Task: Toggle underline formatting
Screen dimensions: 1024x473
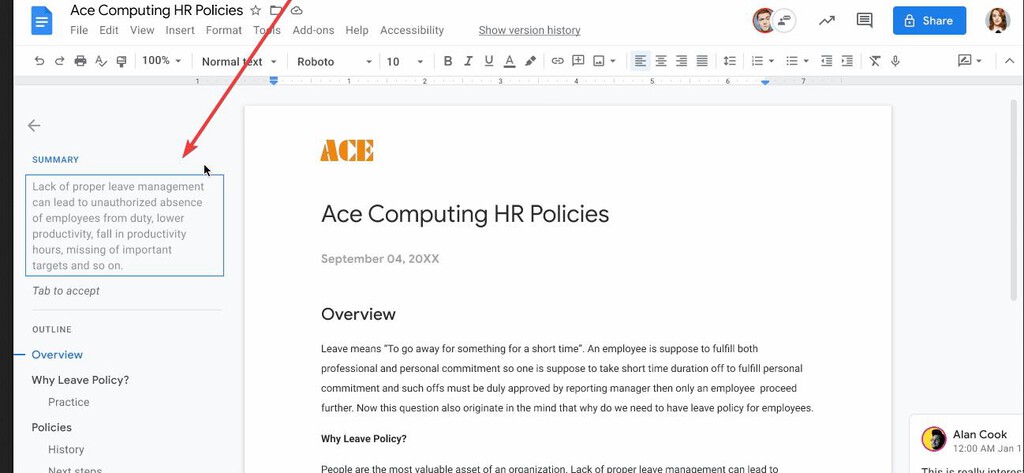Action: tap(488, 61)
